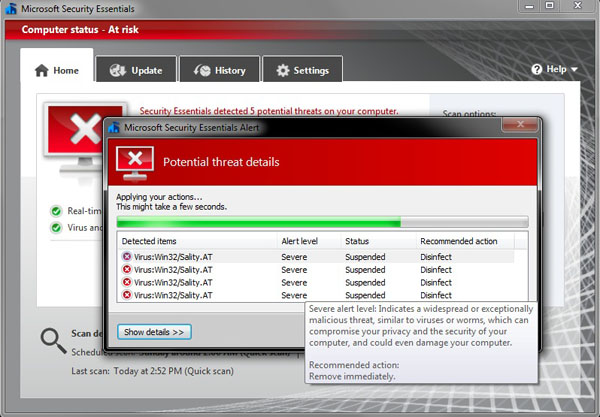
Task: Click the large red X monitor status icon
Action: 85,138
